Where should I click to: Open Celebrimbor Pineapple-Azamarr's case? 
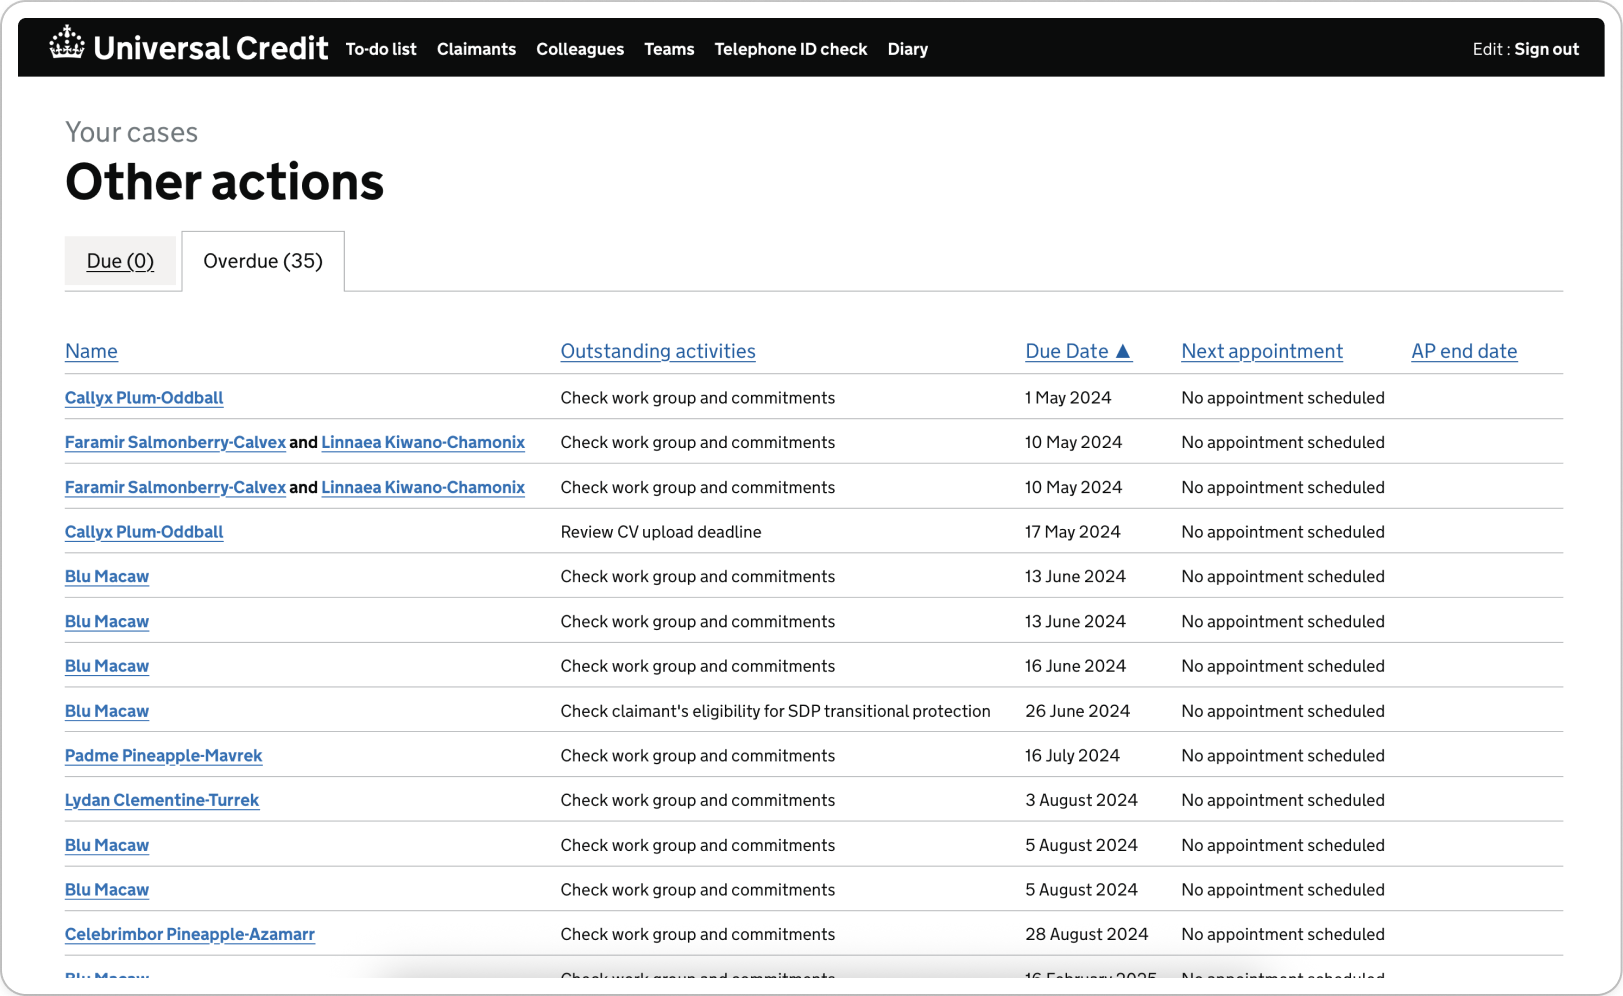coord(190,934)
